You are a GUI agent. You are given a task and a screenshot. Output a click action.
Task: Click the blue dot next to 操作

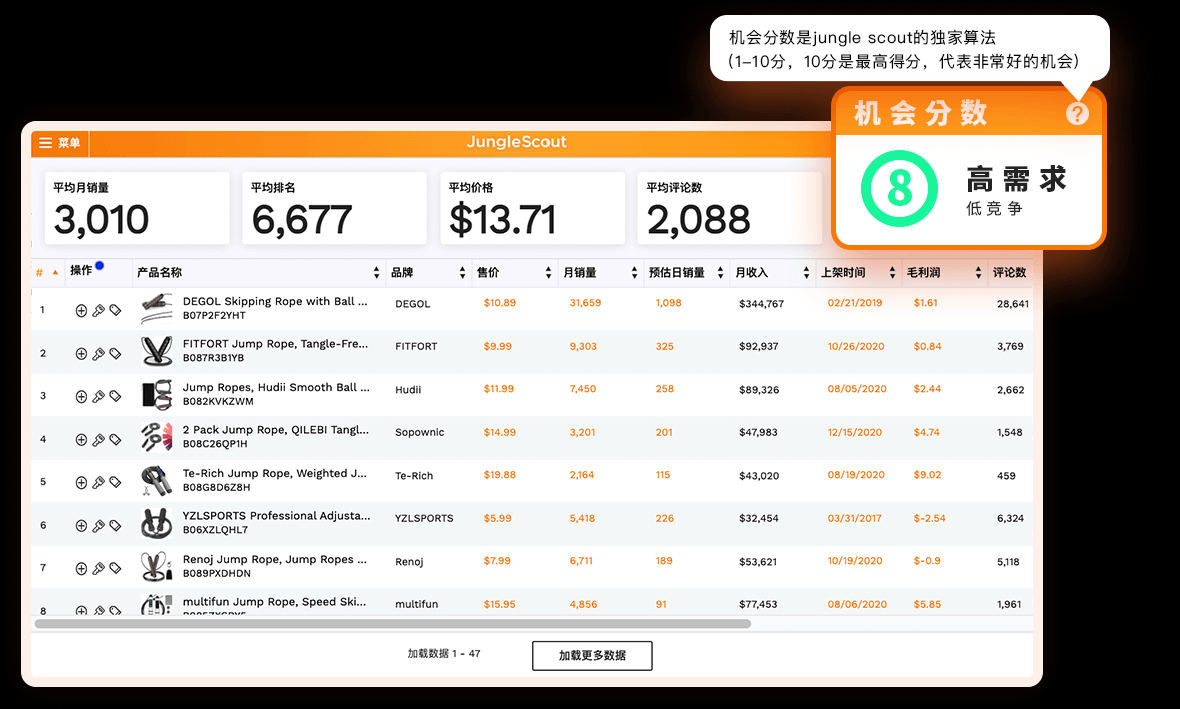[x=99, y=266]
